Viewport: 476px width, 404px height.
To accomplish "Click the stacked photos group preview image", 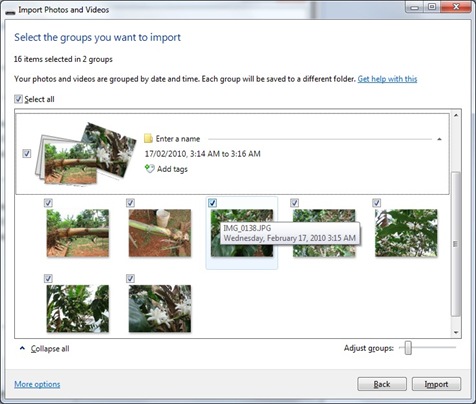I will (86, 153).
